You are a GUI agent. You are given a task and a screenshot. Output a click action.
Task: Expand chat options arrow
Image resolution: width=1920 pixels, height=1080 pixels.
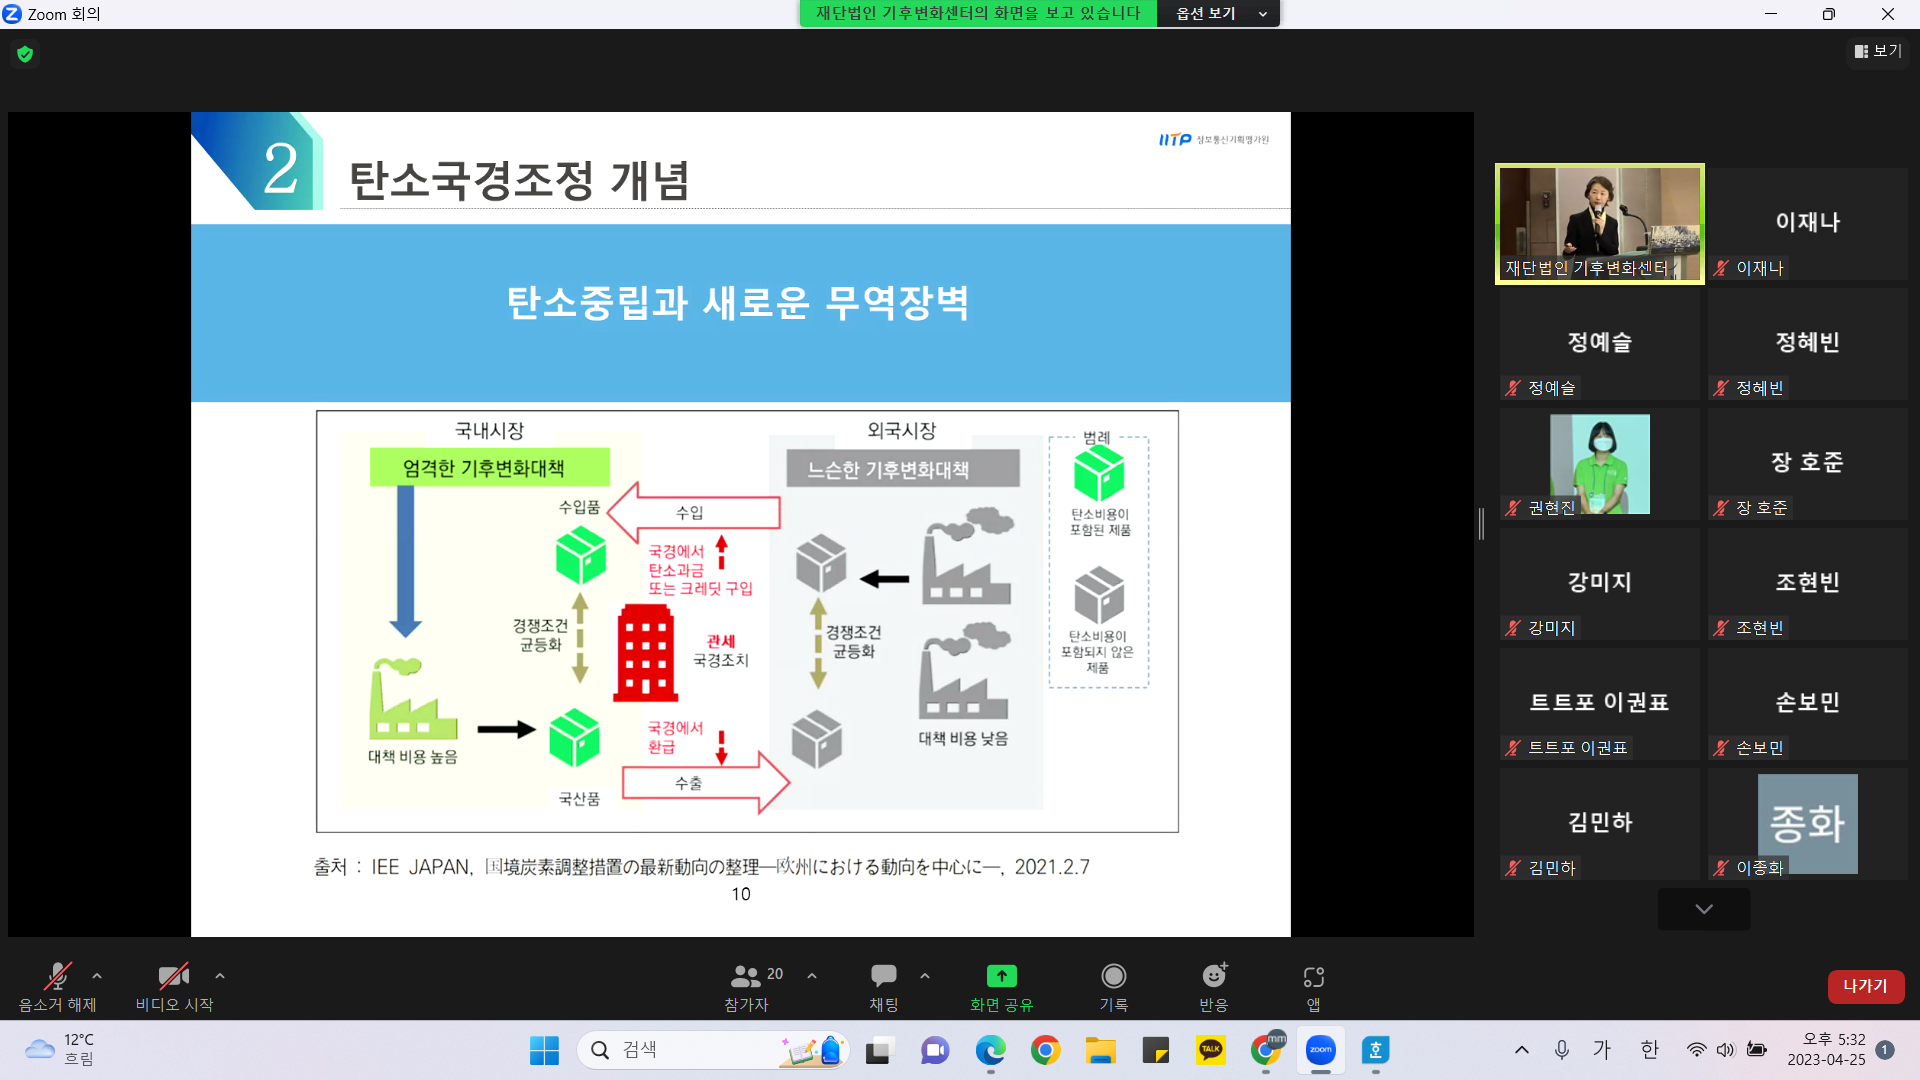(x=925, y=975)
